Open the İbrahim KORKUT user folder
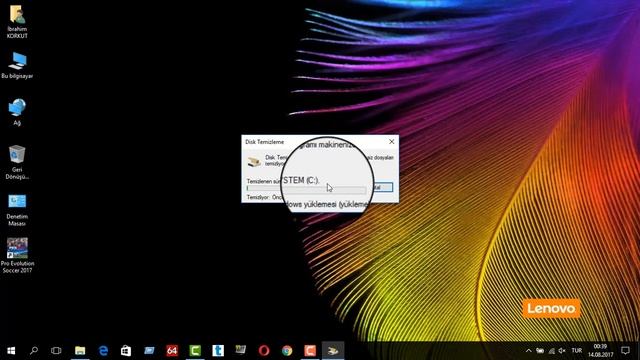Screen dimensions: 640x360 pos(17,22)
